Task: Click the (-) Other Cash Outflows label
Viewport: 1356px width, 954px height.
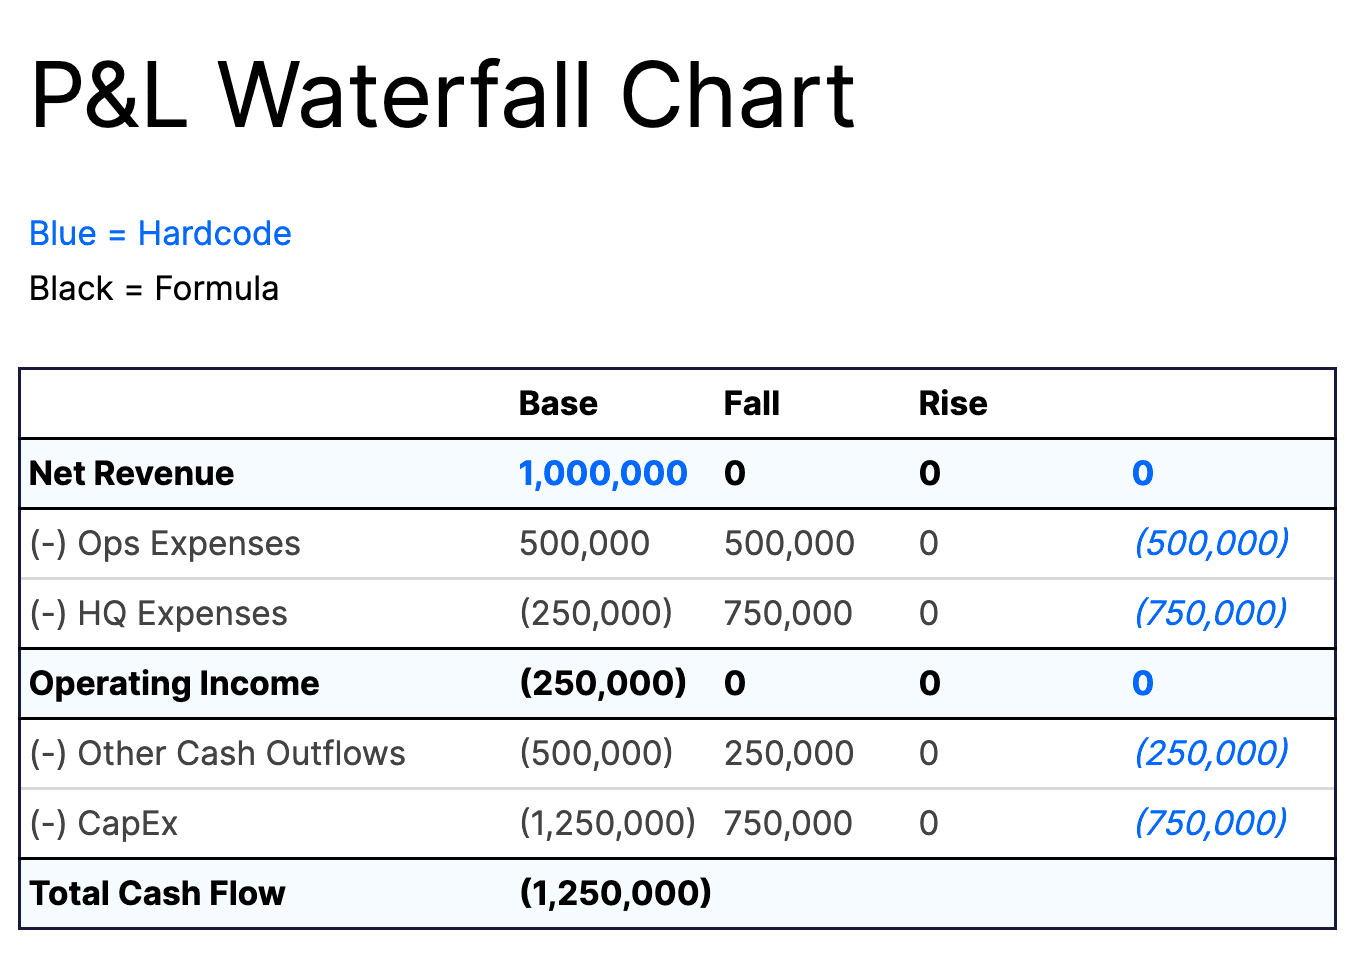Action: 218,753
